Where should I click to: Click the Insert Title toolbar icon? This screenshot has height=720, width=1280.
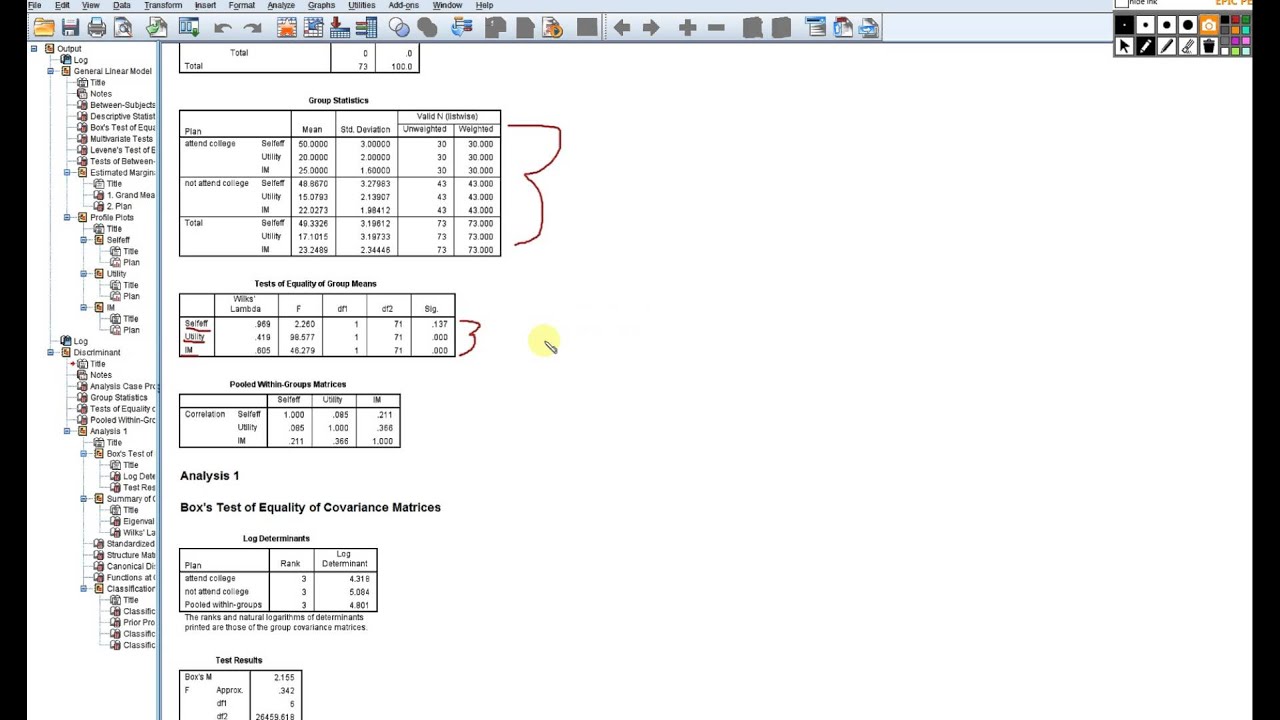pyautogui.click(x=842, y=27)
